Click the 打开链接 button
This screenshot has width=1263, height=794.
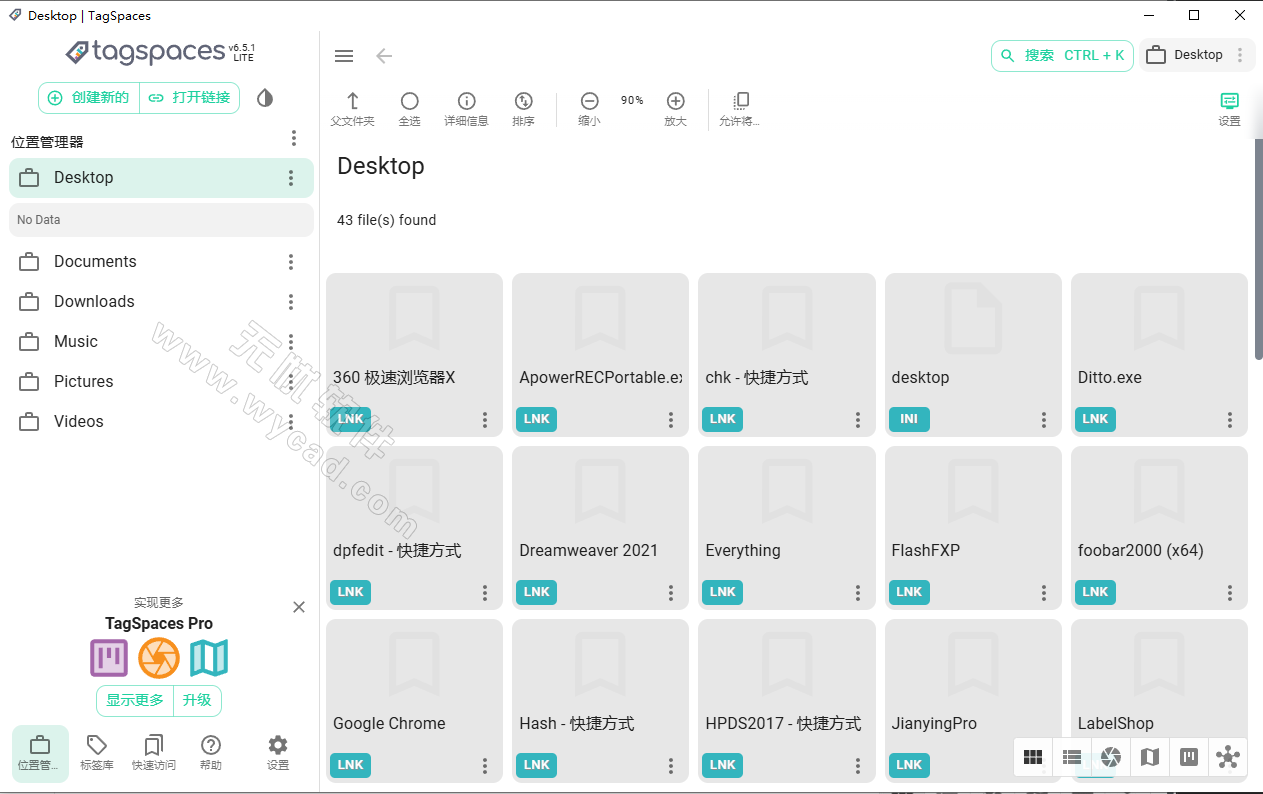pos(190,98)
